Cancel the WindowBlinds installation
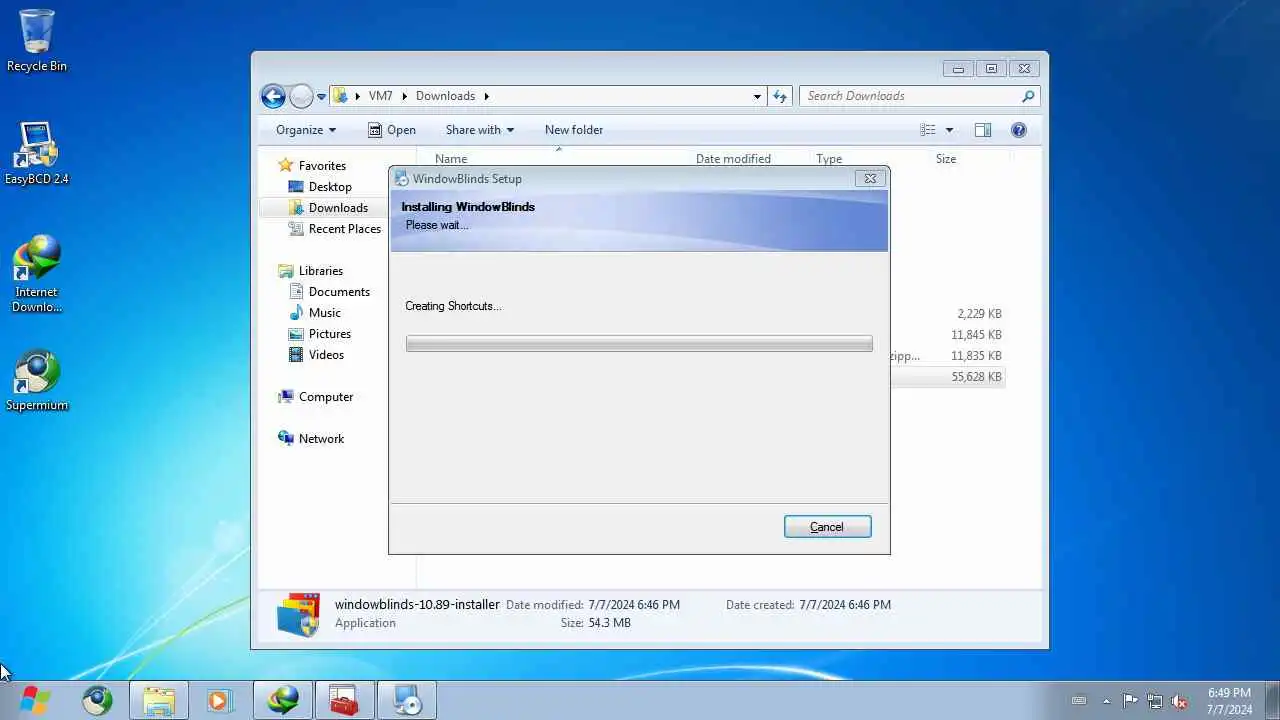The width and height of the screenshot is (1280, 720). click(x=827, y=527)
